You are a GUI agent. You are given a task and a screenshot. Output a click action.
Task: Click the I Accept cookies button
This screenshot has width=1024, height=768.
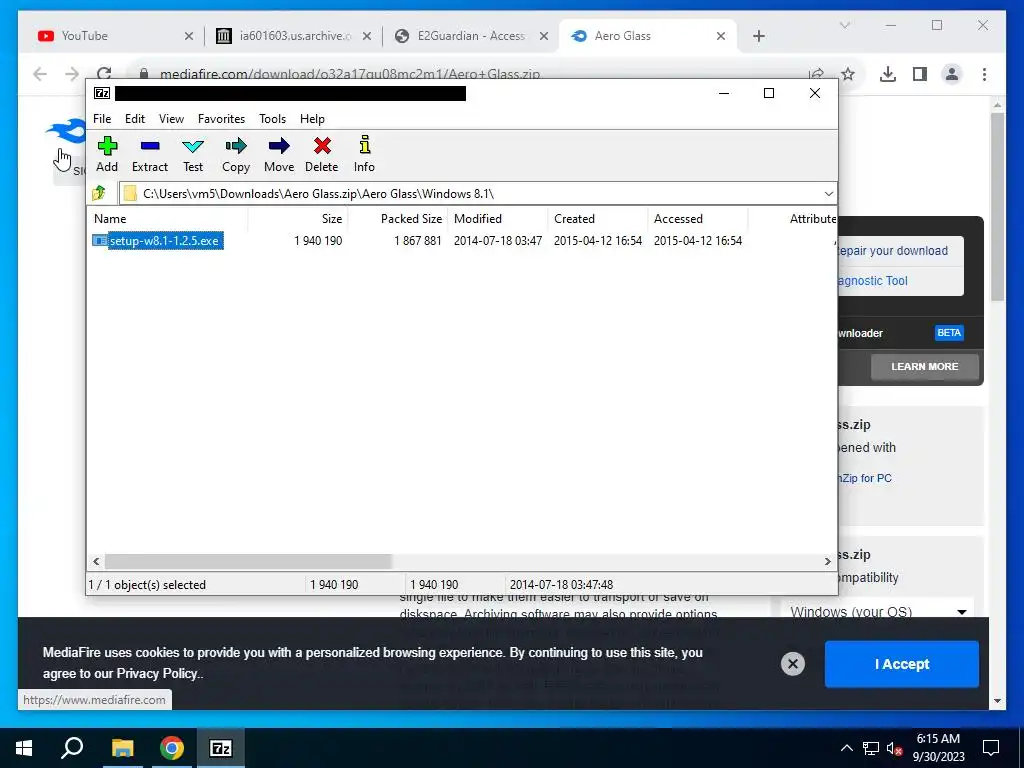901,664
